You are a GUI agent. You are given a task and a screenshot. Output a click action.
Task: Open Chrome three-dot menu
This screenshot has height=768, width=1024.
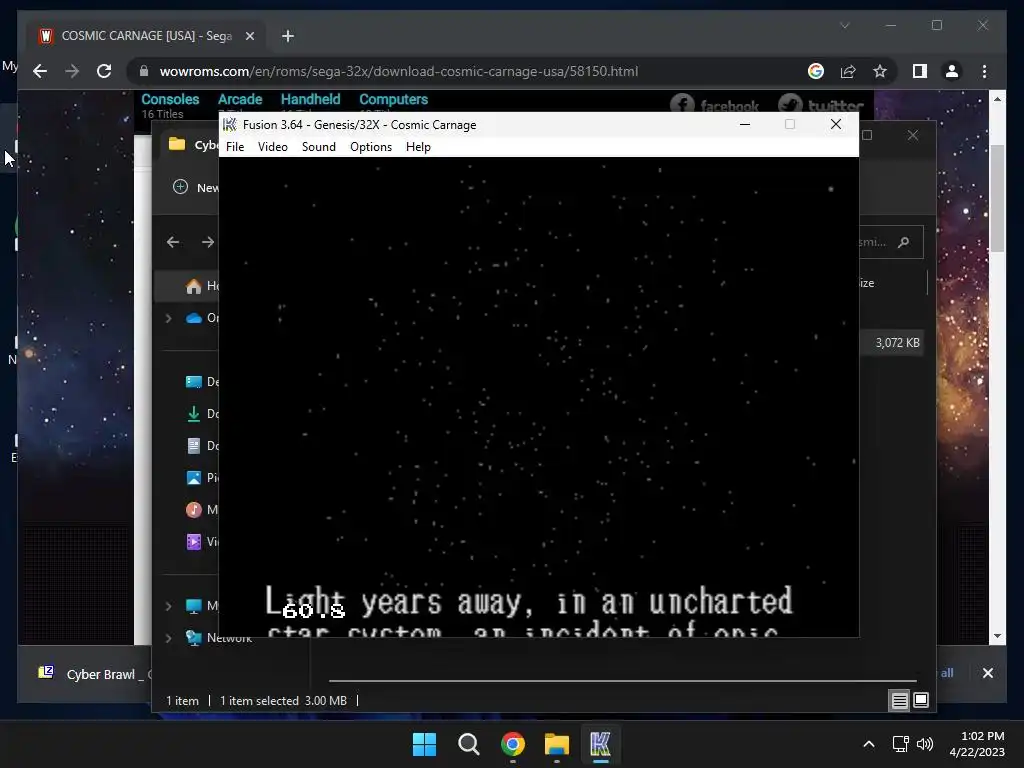pyautogui.click(x=984, y=71)
